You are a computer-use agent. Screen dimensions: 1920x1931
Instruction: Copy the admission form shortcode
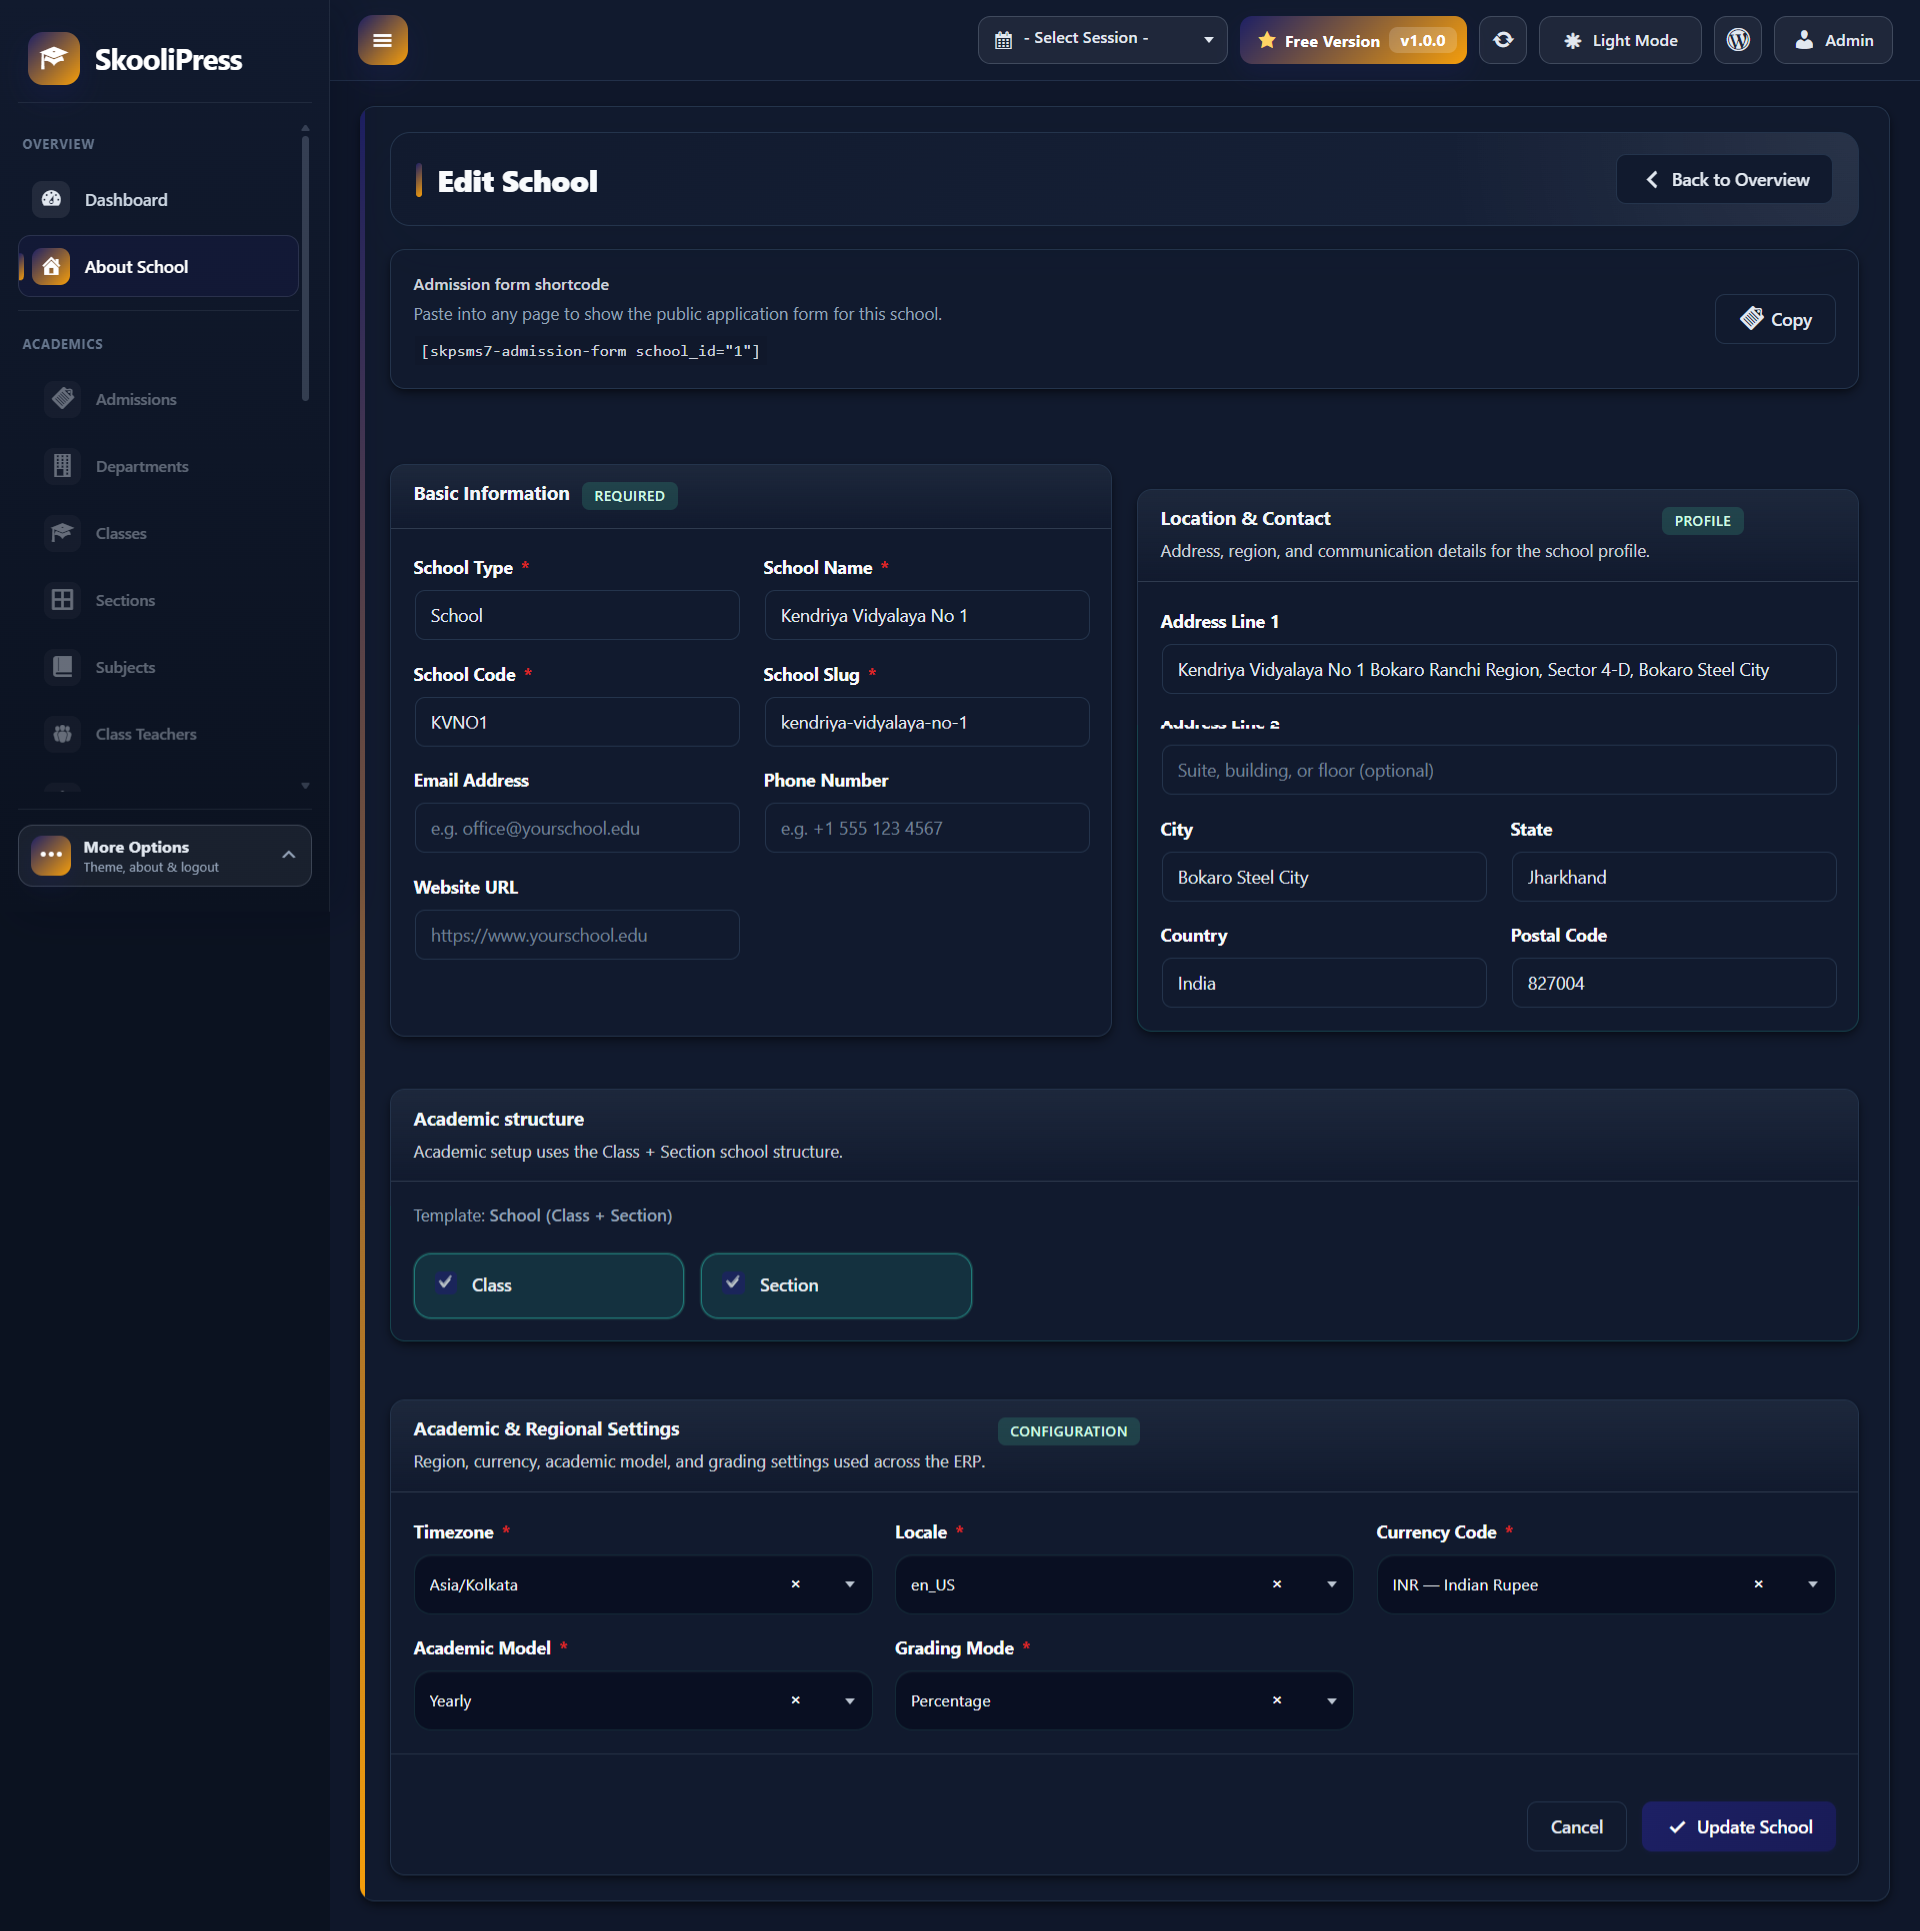1775,319
